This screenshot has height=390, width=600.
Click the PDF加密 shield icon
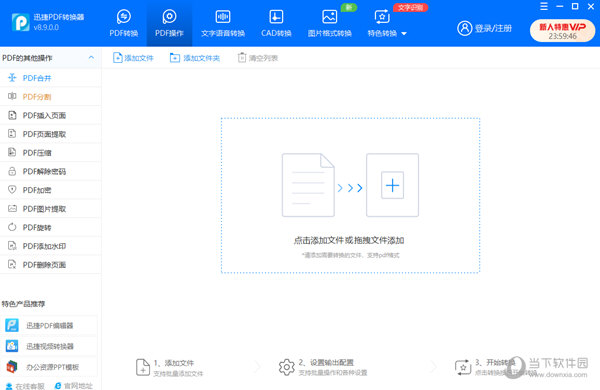[12, 189]
